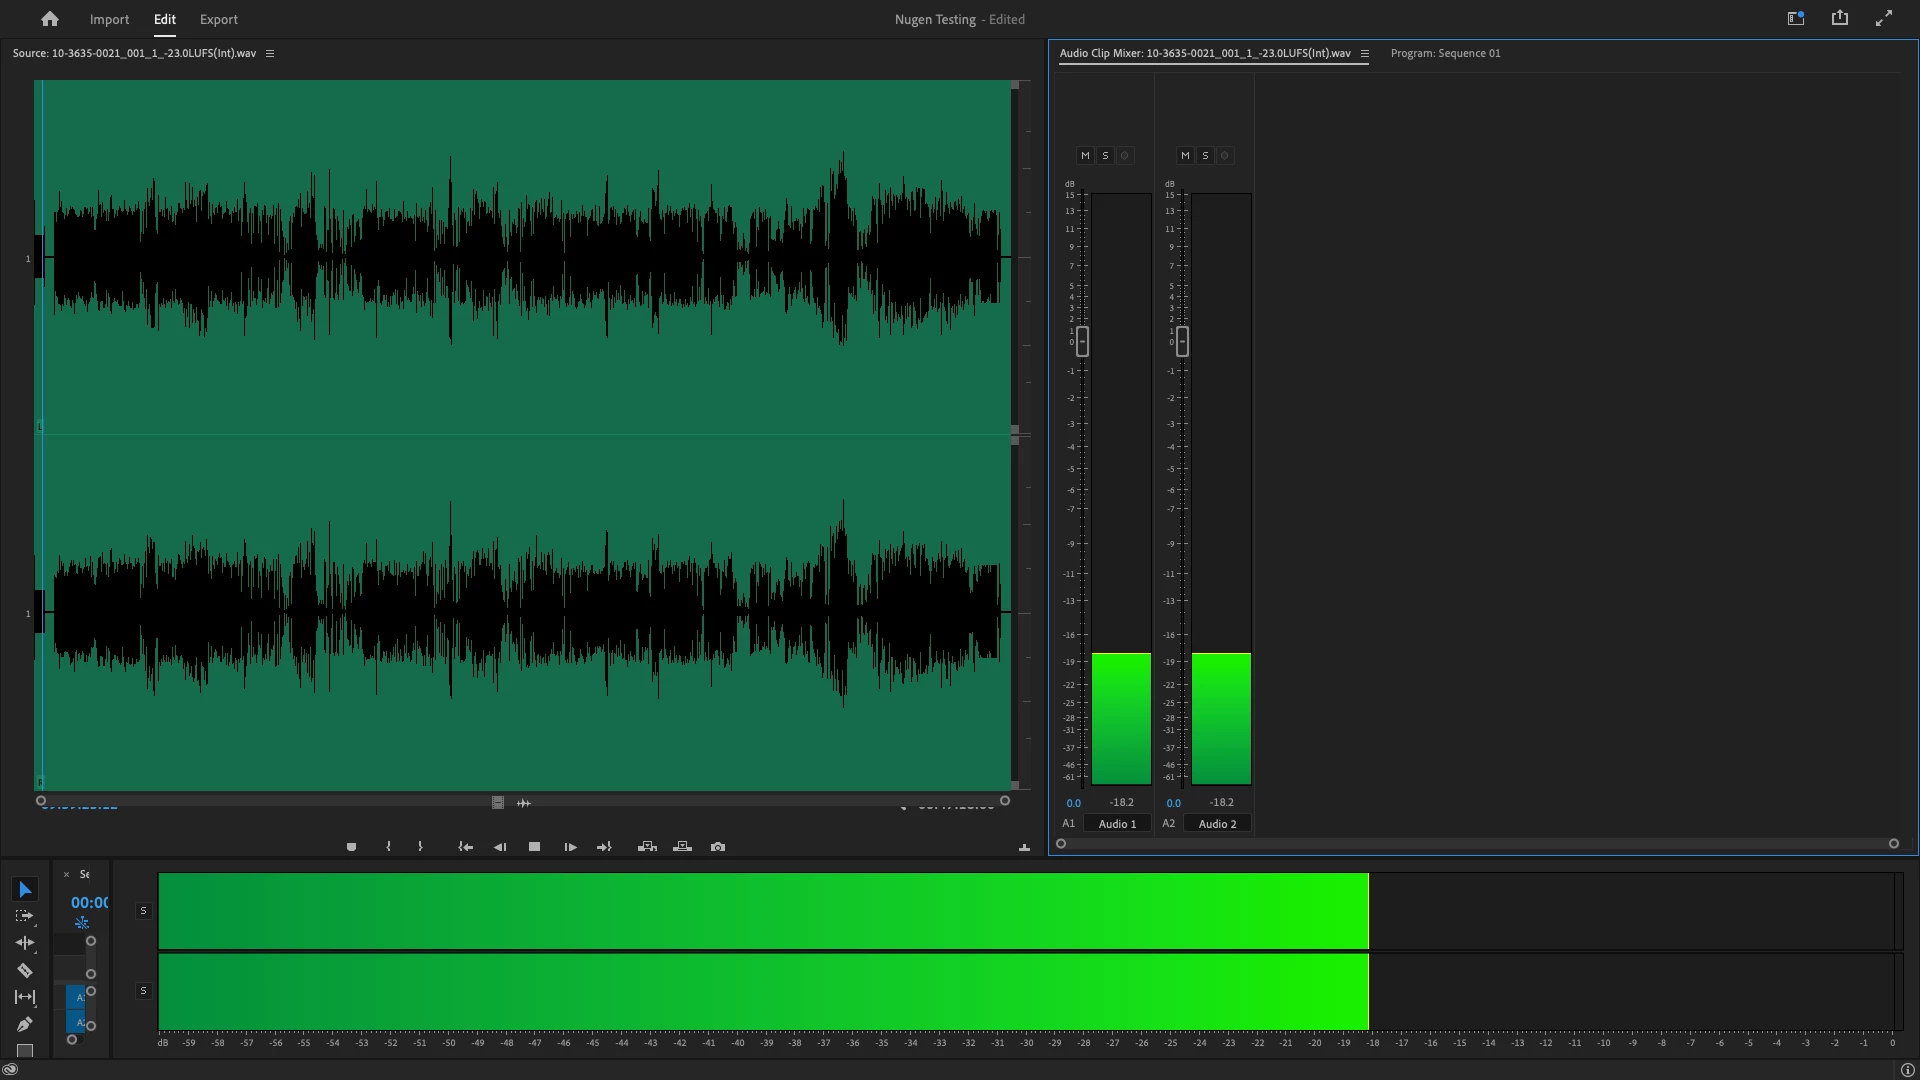
Task: Select the Slip tool
Action: (x=25, y=997)
